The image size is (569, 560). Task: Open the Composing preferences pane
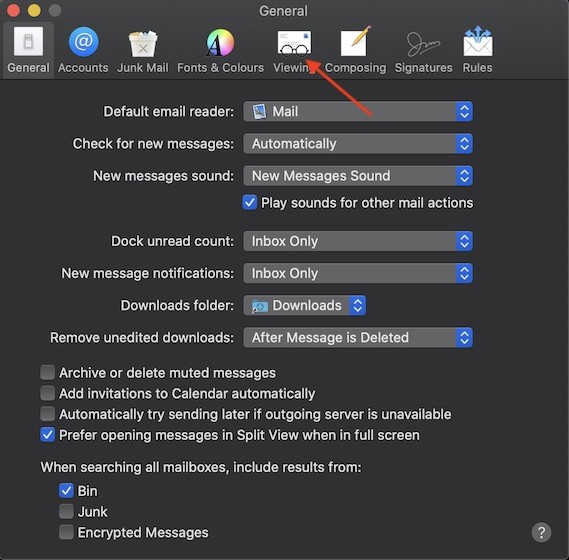click(x=355, y=50)
